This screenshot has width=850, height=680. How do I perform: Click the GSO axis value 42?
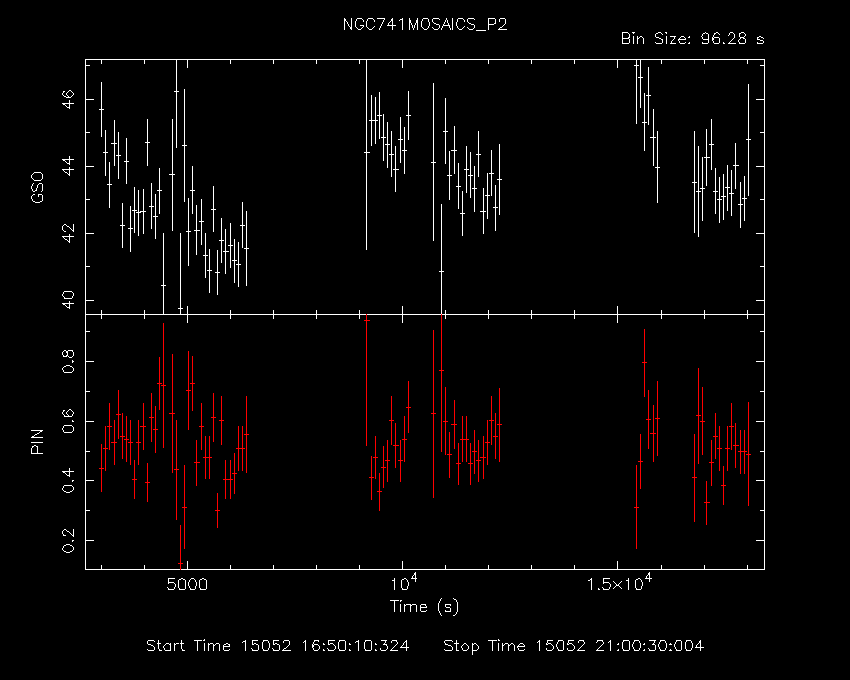pyautogui.click(x=68, y=233)
